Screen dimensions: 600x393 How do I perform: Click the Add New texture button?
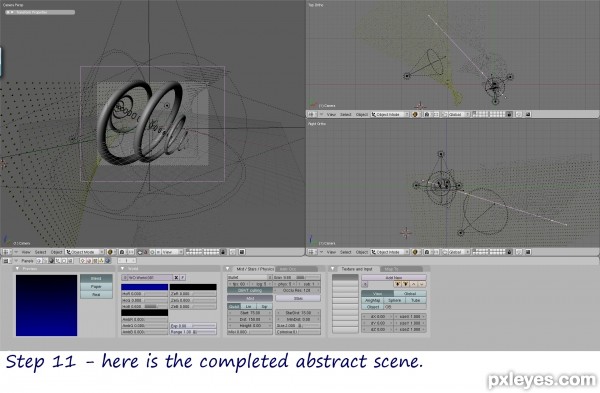(x=393, y=277)
